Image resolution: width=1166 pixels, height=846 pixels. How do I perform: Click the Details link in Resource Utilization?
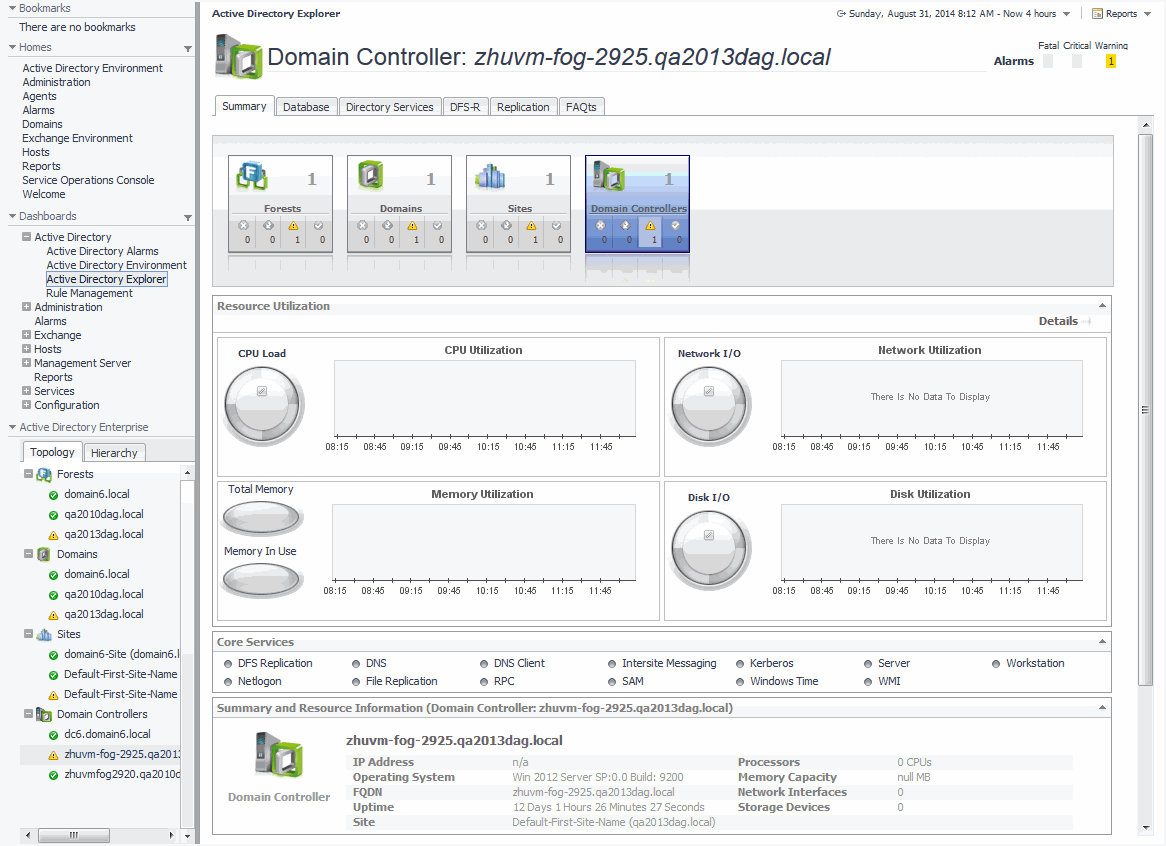1058,321
